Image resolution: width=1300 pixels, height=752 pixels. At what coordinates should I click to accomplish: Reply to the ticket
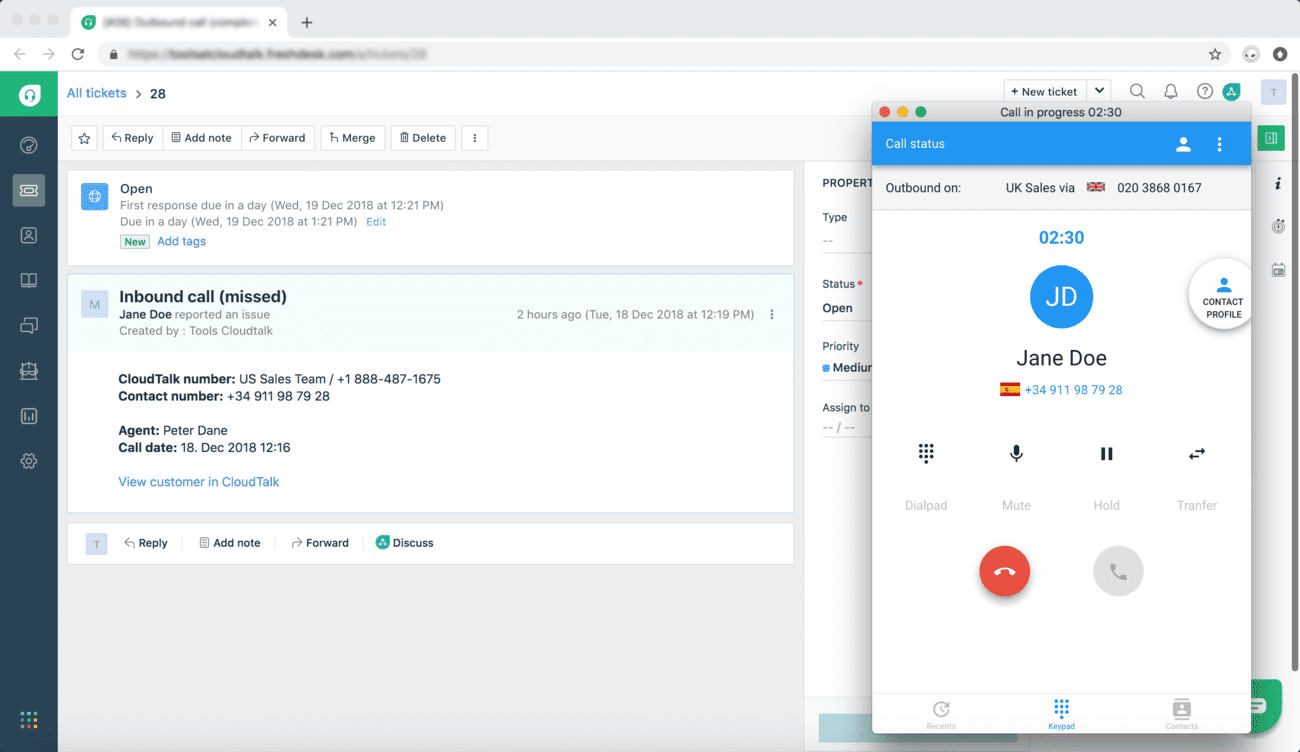(132, 137)
